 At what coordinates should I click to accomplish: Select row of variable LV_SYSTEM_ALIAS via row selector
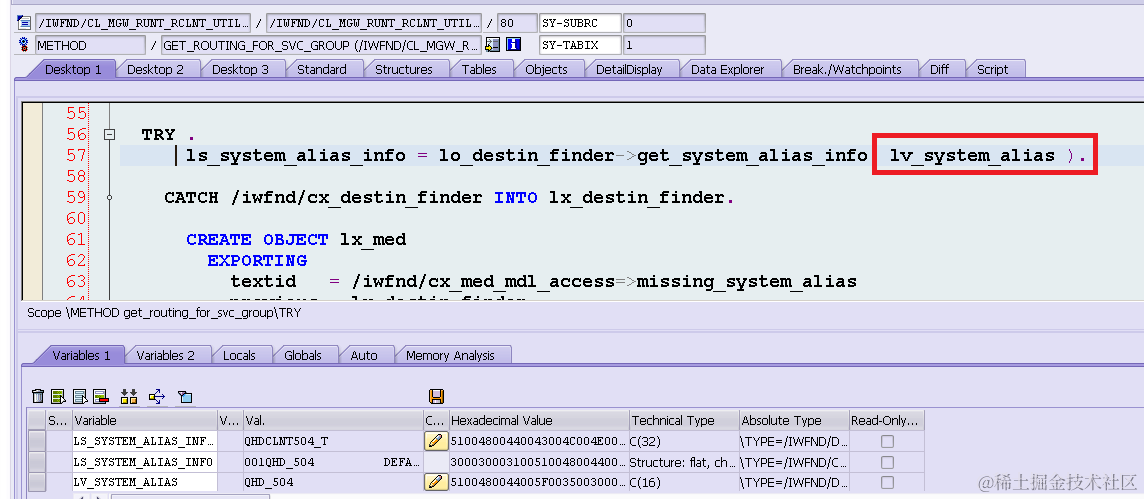[36, 482]
